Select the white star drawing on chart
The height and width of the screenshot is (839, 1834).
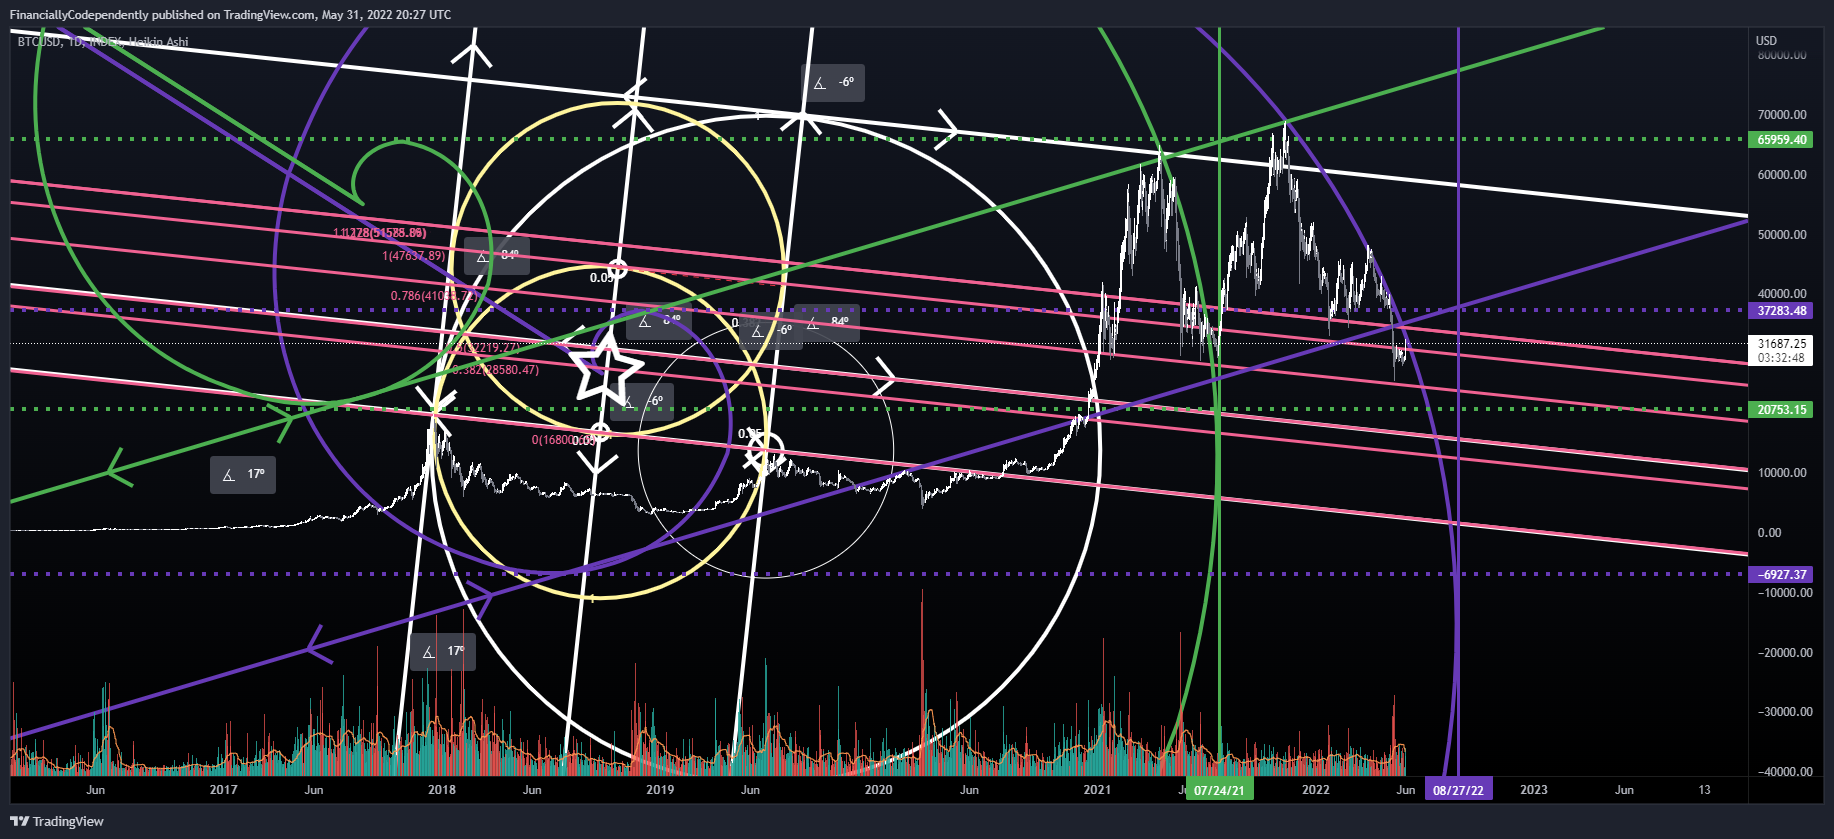click(x=605, y=369)
